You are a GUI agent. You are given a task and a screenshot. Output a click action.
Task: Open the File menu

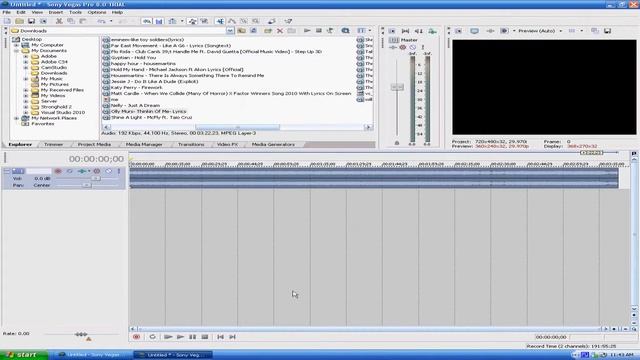point(7,12)
